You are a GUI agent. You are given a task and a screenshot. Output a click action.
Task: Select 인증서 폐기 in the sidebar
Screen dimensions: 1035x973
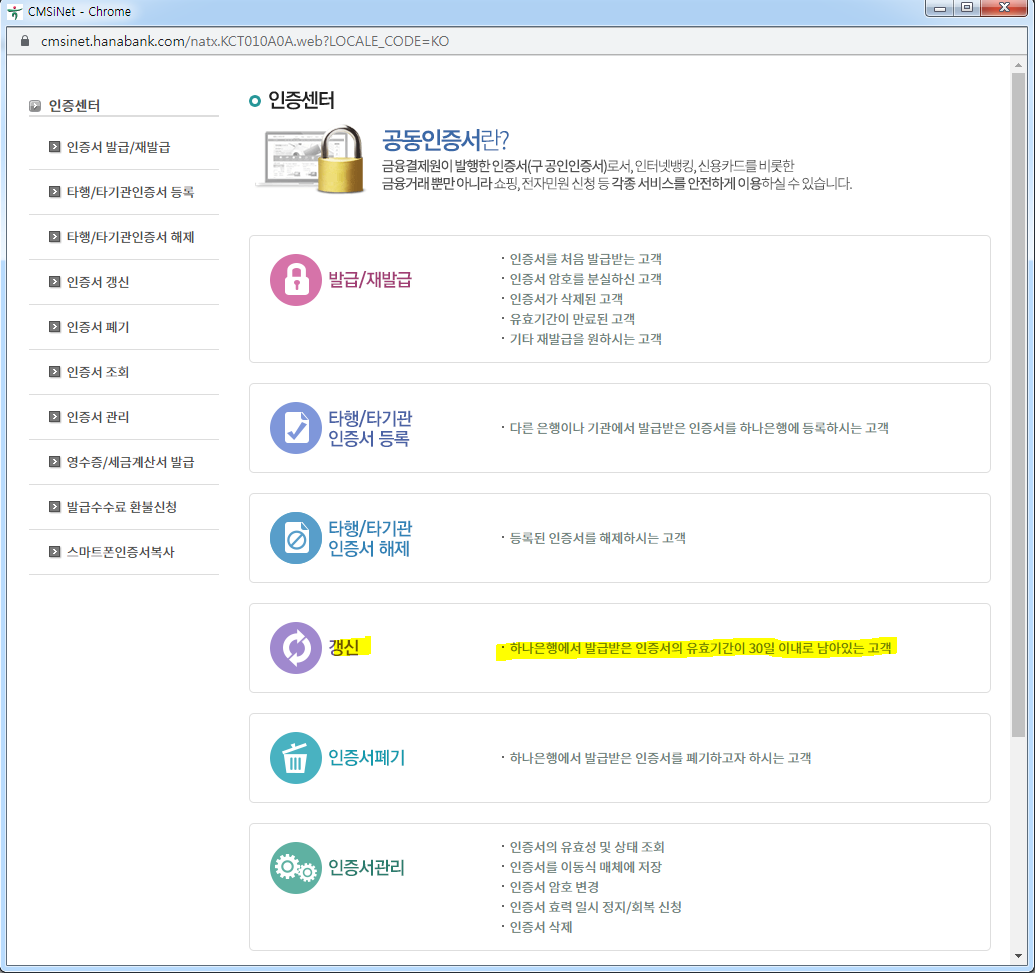98,327
